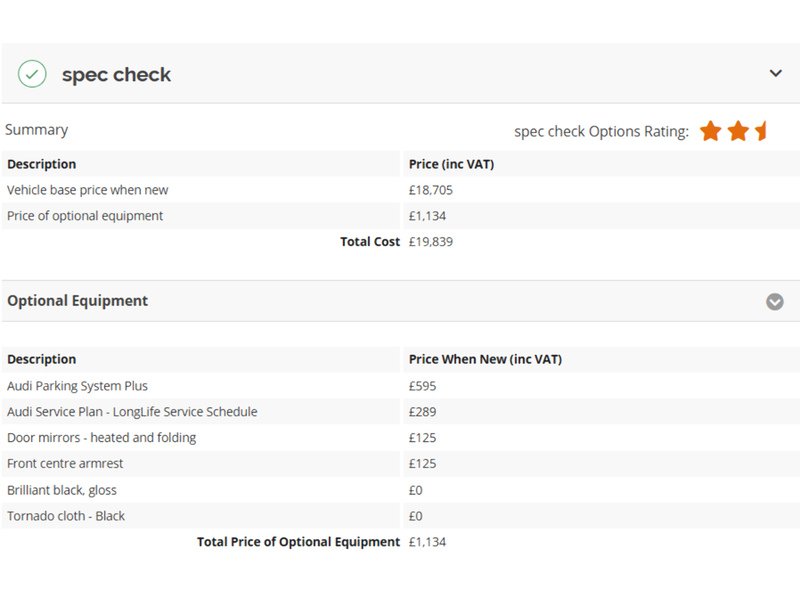Select the Tornado cloth - Black entry
Viewport: 800px width, 600px height.
click(66, 516)
